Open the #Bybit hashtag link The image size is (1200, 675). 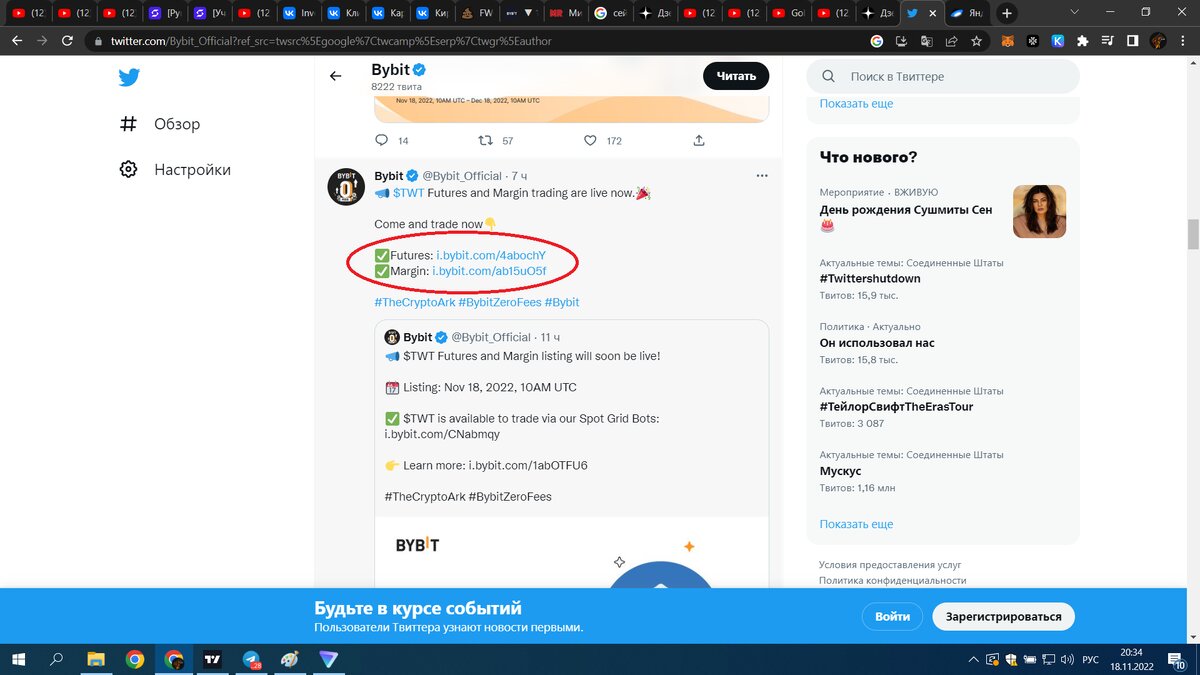[564, 302]
